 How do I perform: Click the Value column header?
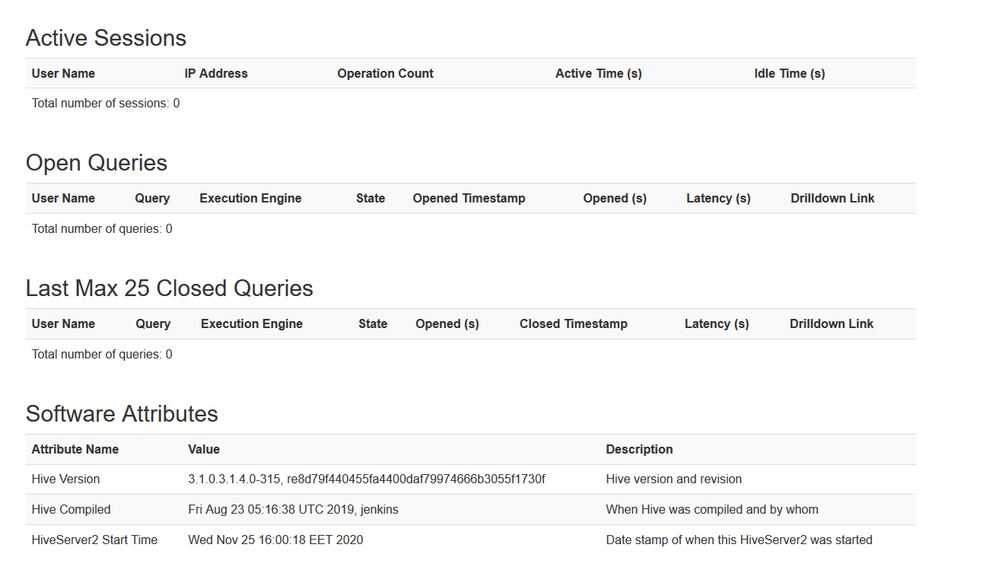pyautogui.click(x=204, y=449)
